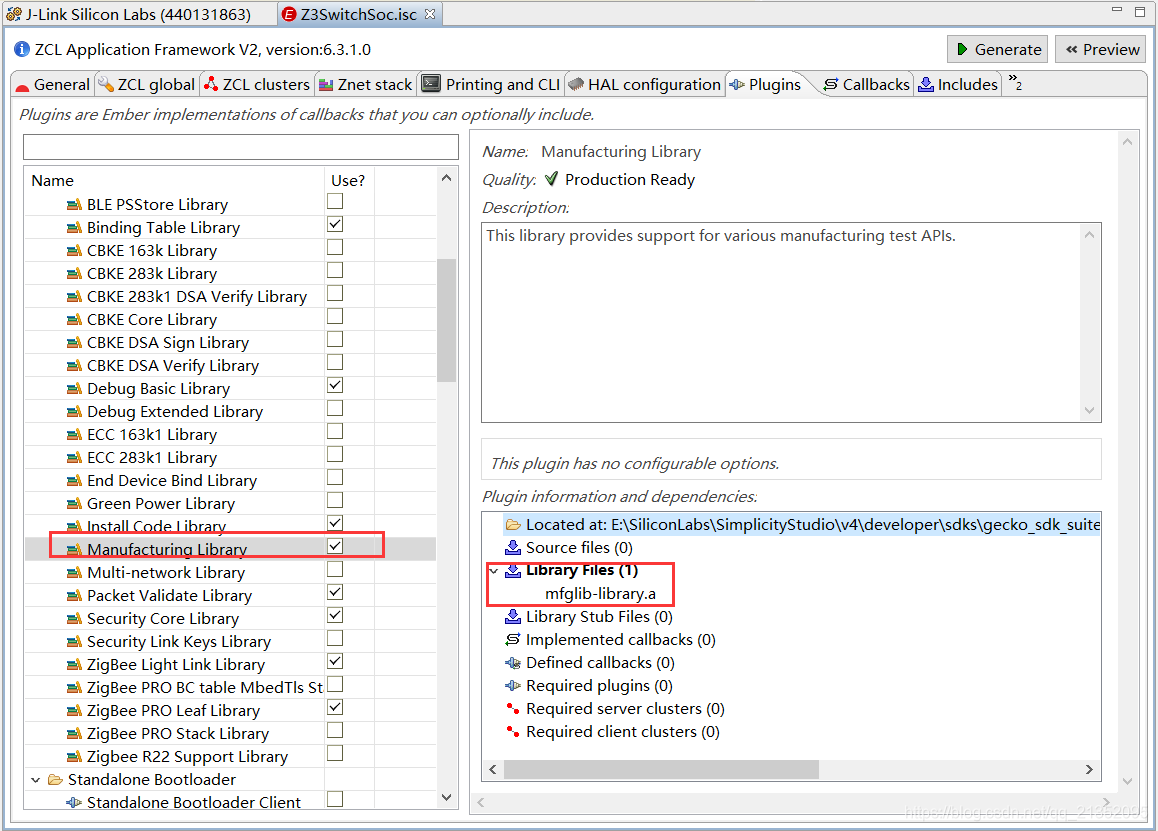Enable the CBKE 163k Library checkbox
Viewport: 1158px width, 831px height.
click(335, 247)
